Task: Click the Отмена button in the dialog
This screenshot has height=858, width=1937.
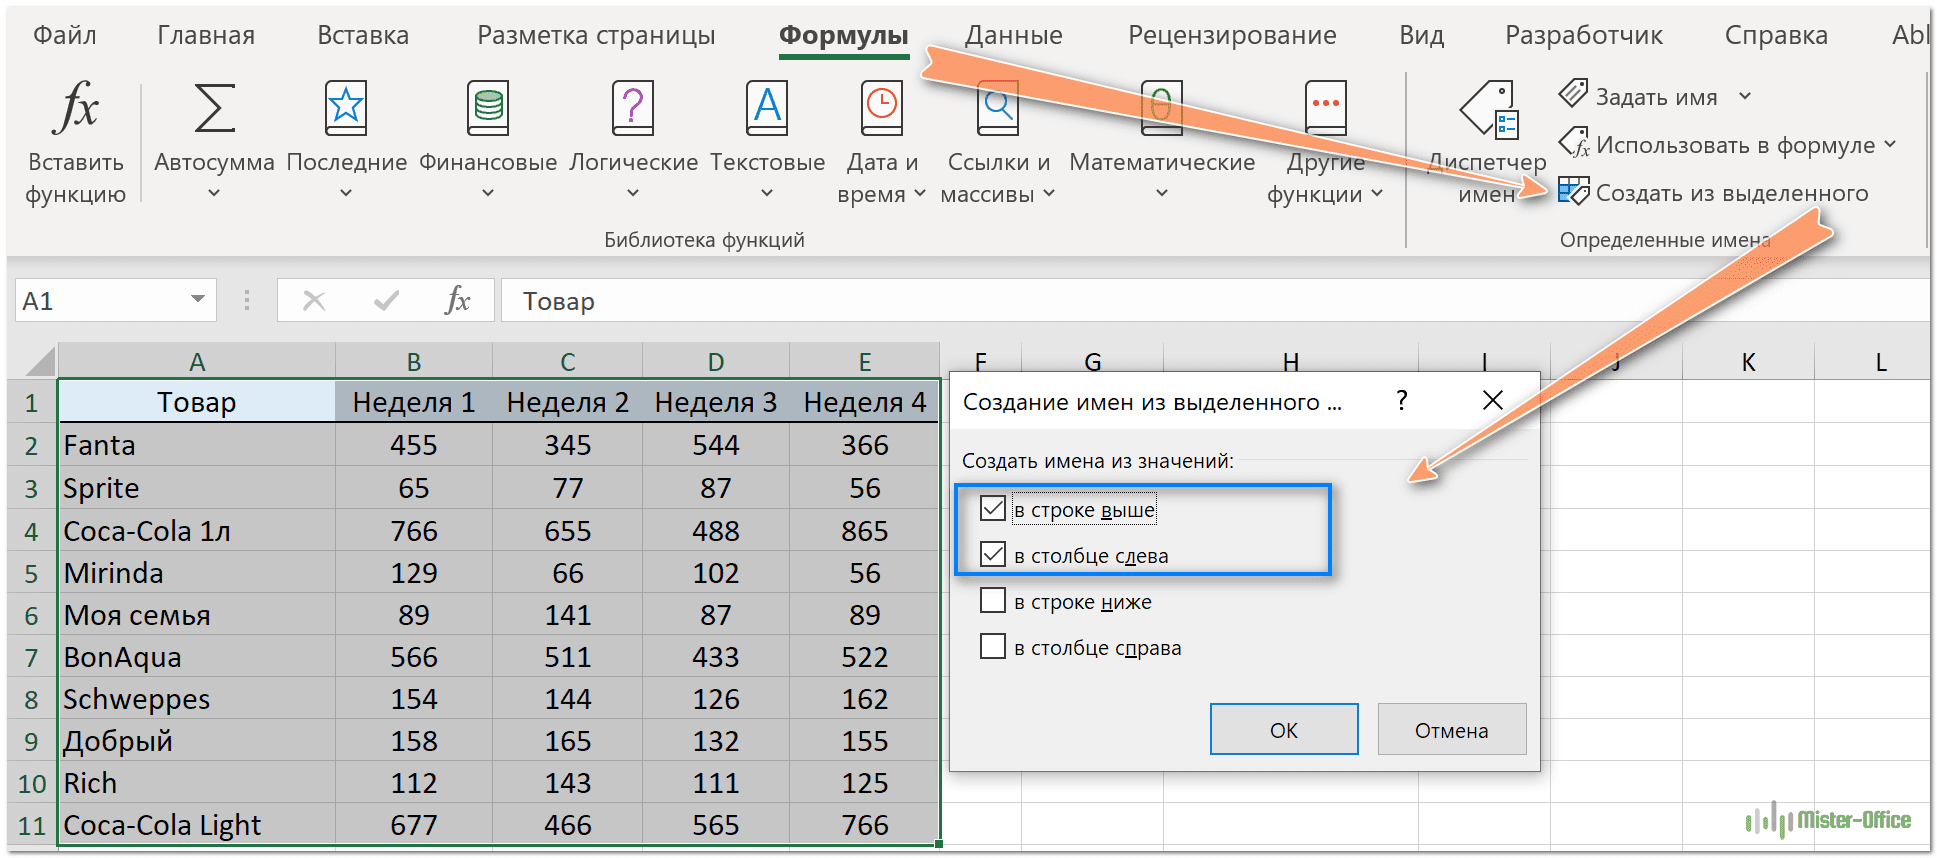Action: (1452, 729)
